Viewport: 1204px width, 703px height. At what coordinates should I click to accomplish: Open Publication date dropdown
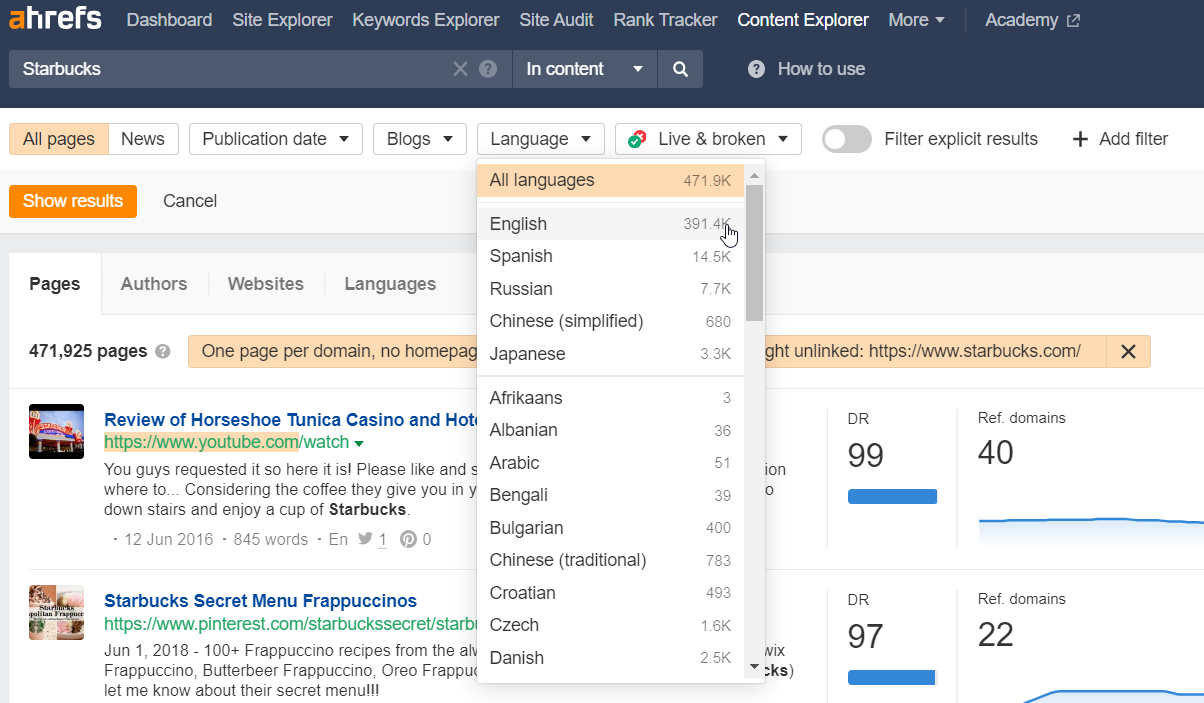(275, 139)
